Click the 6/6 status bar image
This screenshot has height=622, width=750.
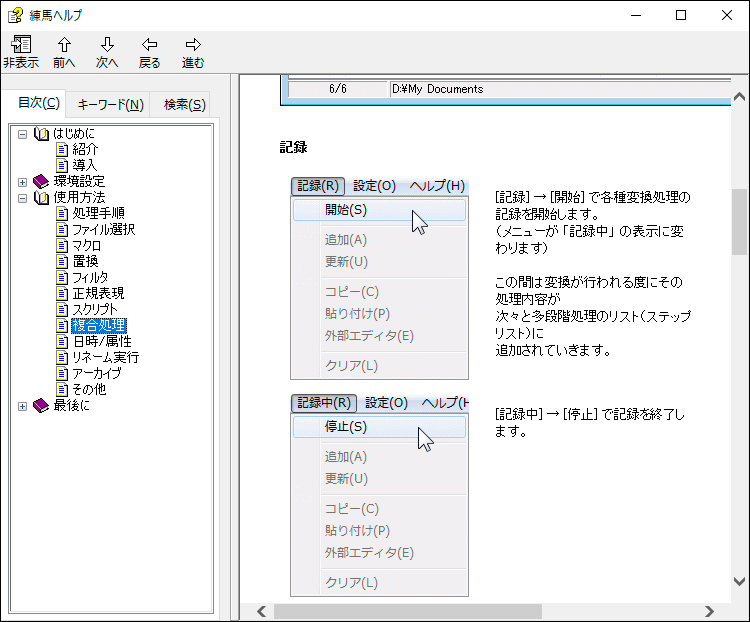click(x=506, y=90)
